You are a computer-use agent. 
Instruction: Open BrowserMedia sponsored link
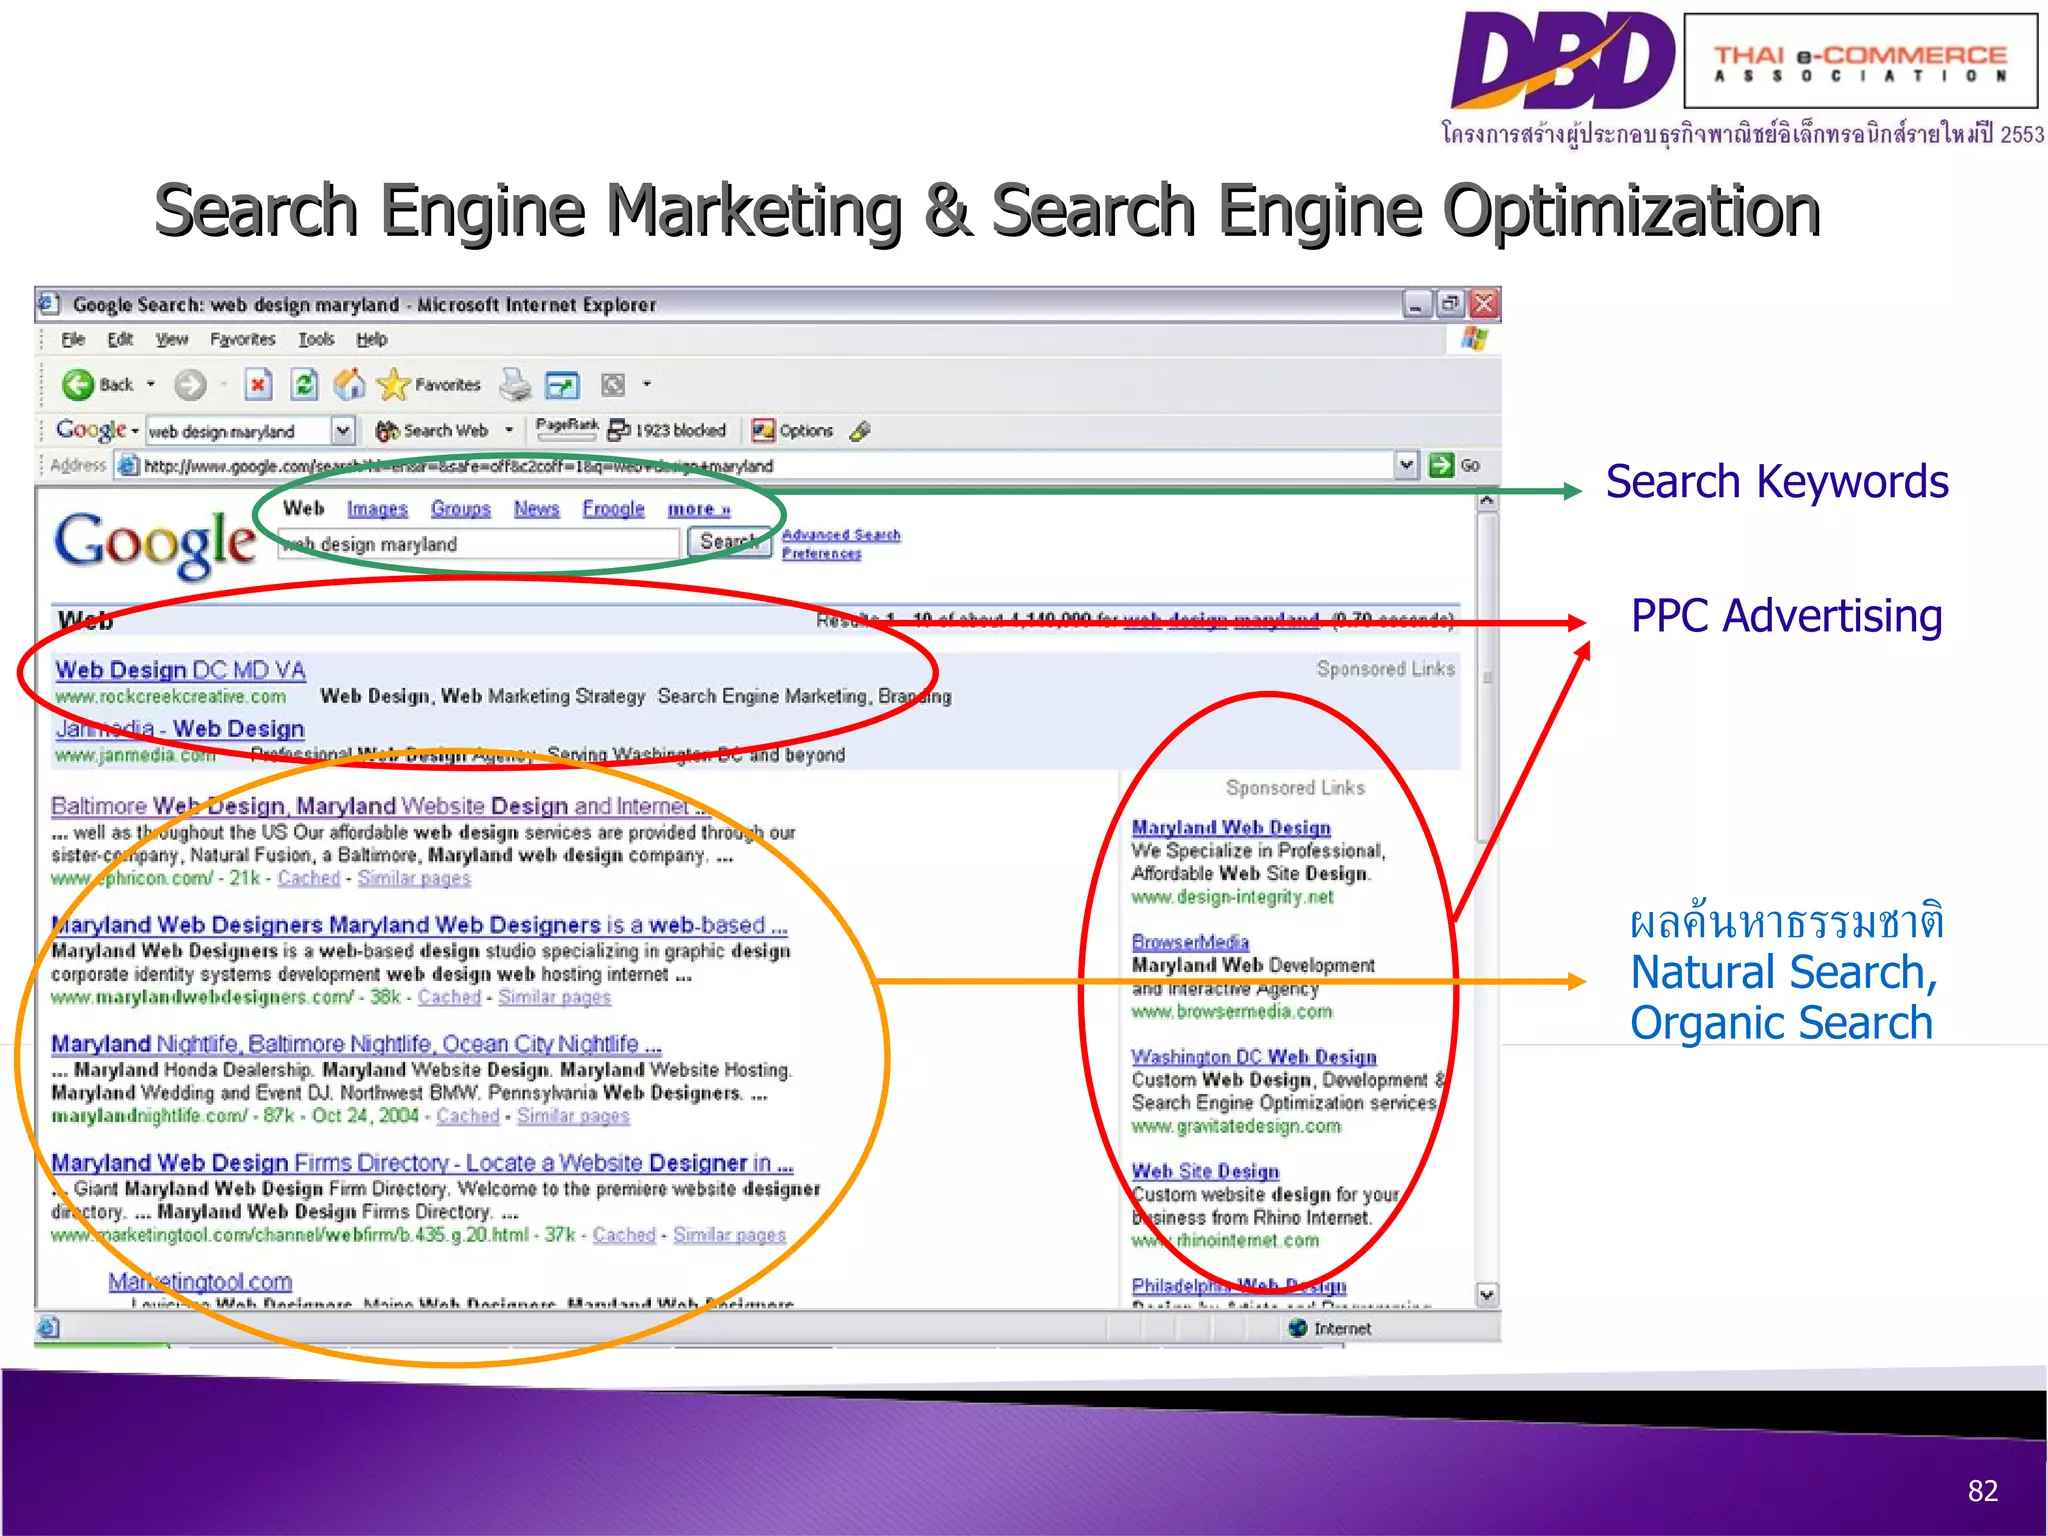coord(1190,942)
